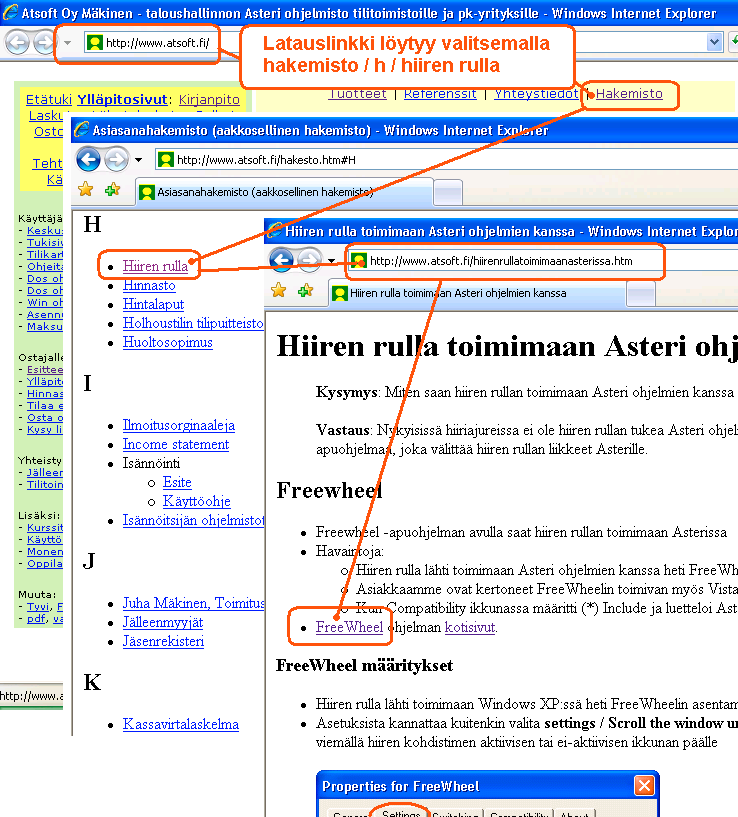Open the Juha Mäkinen, Toimitusjohtaja link

(193, 603)
